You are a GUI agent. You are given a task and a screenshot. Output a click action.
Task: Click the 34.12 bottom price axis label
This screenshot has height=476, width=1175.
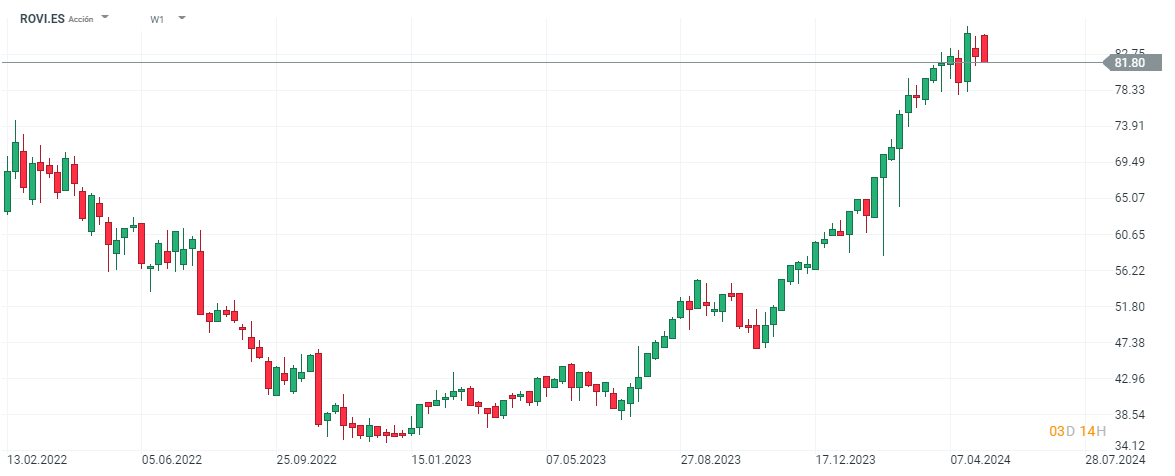[x=1130, y=446]
